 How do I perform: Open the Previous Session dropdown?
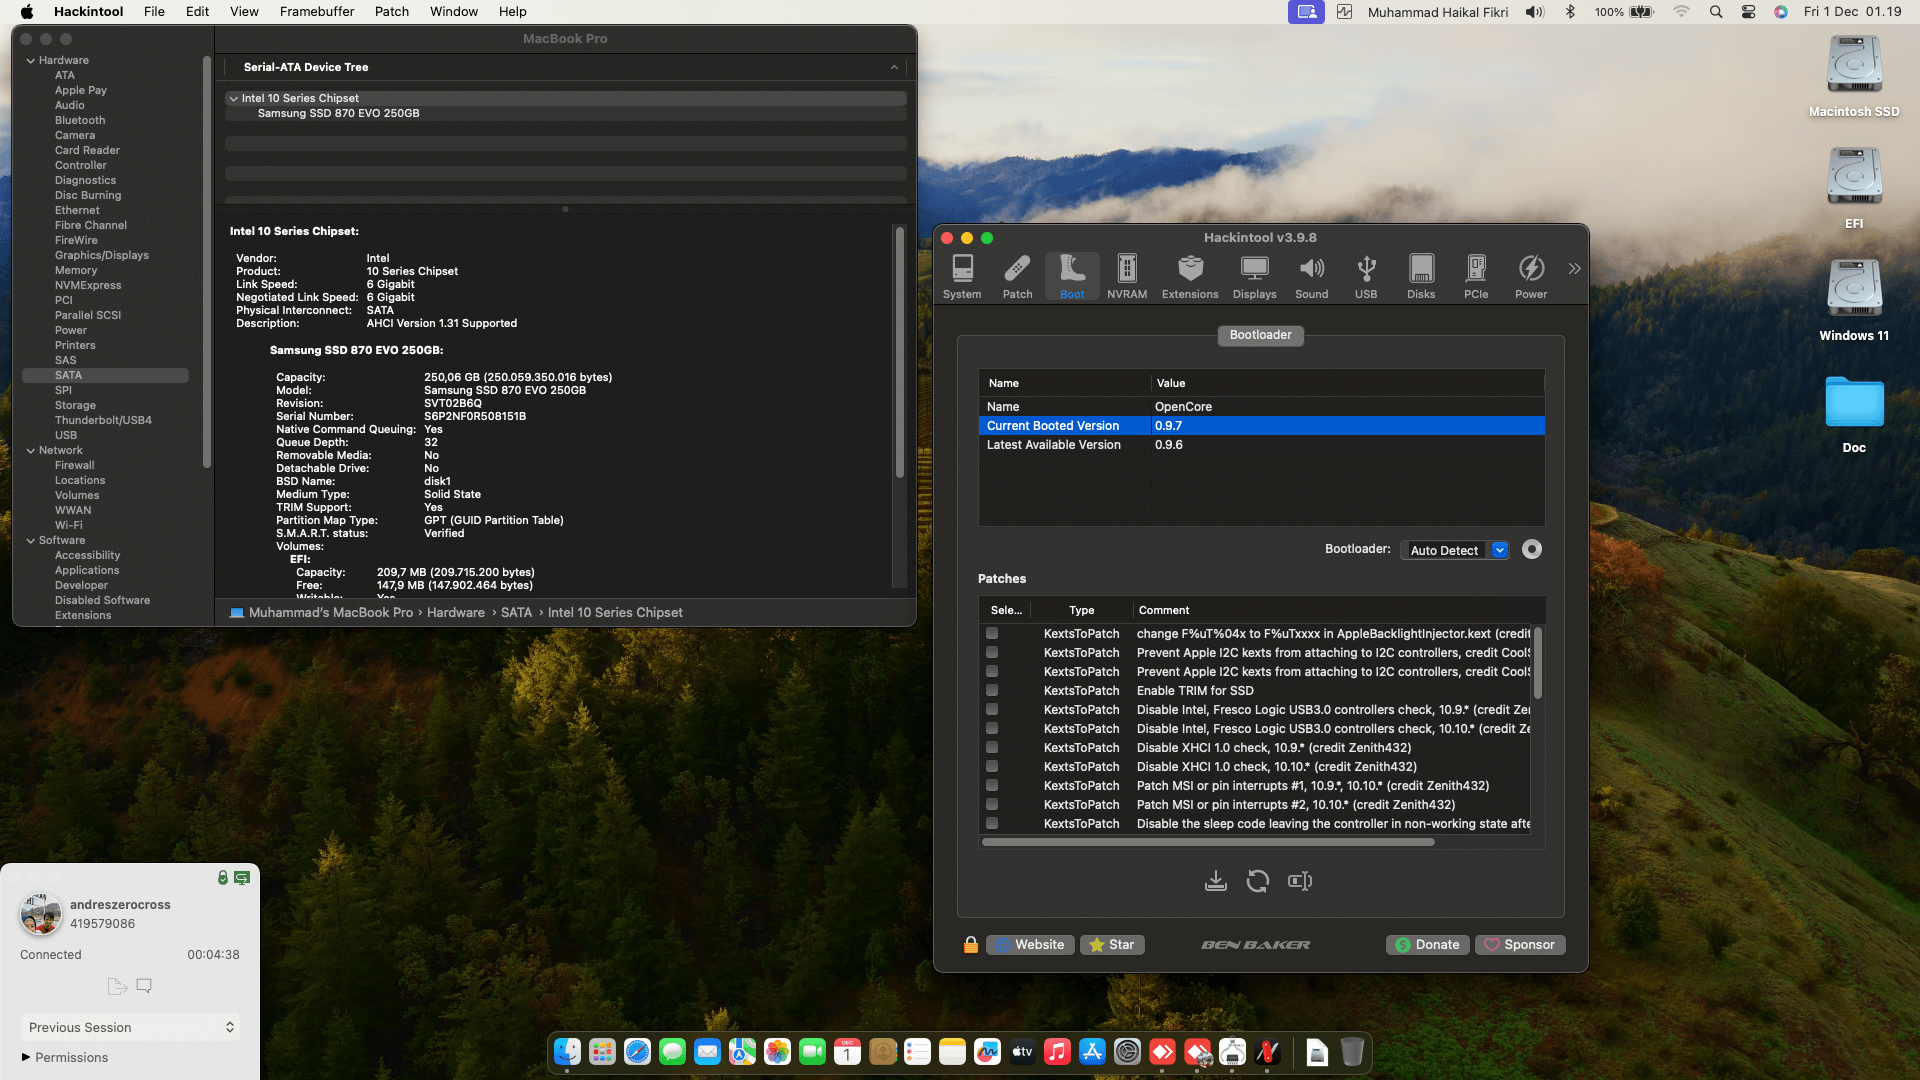point(130,1027)
